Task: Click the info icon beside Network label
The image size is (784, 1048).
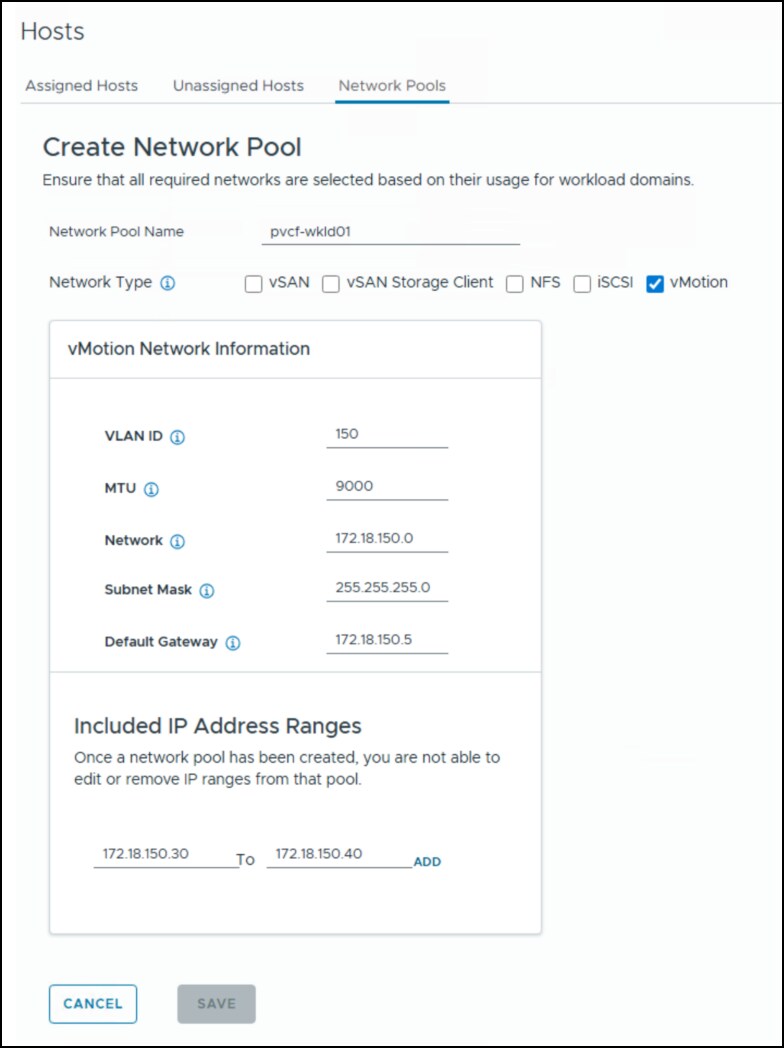Action: 177,541
